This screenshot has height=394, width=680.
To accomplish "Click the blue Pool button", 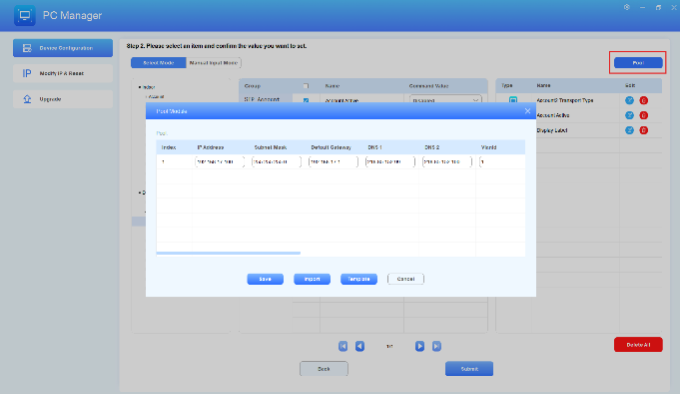I will coord(638,63).
